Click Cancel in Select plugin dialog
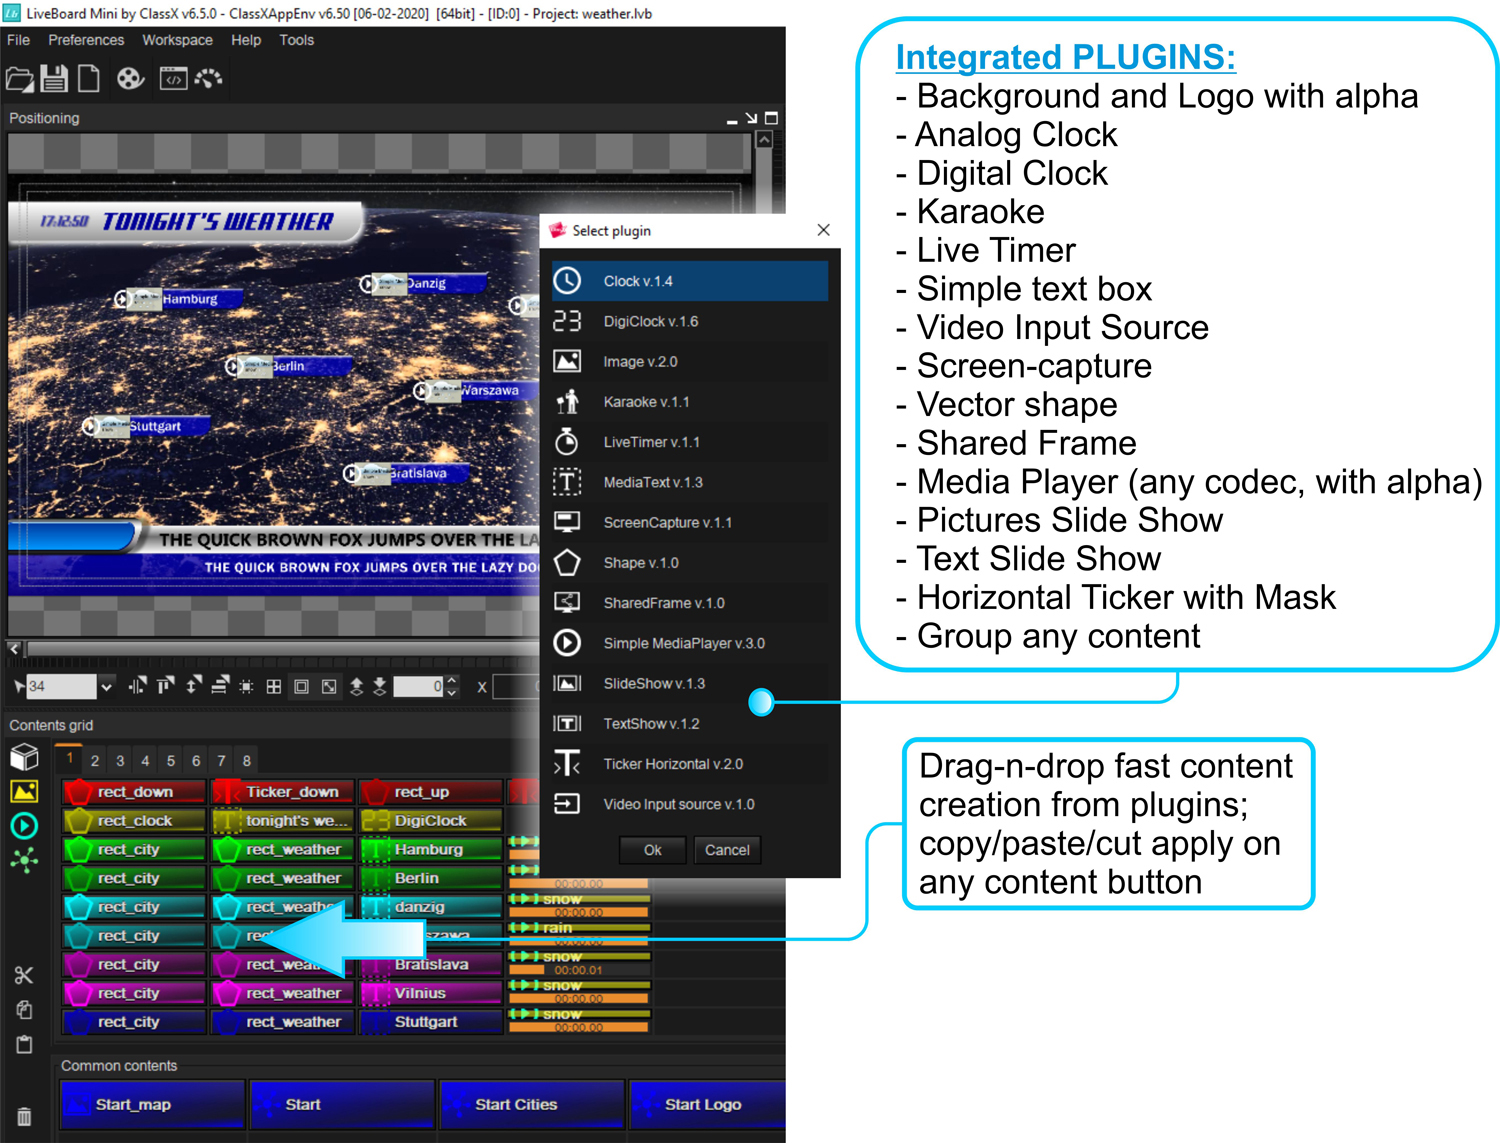 click(726, 850)
